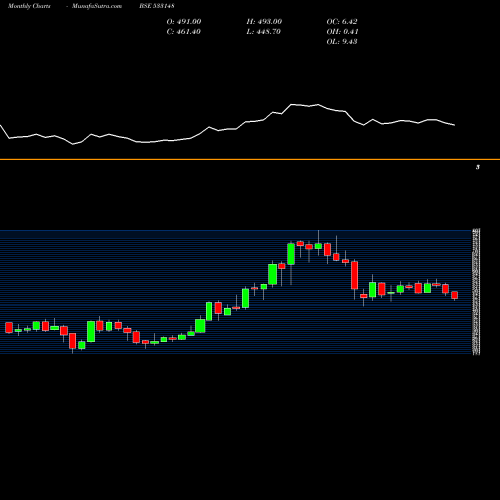The image size is (500, 500).
Task: Click the 'OL: 9.43' reading
Action: tap(342, 42)
